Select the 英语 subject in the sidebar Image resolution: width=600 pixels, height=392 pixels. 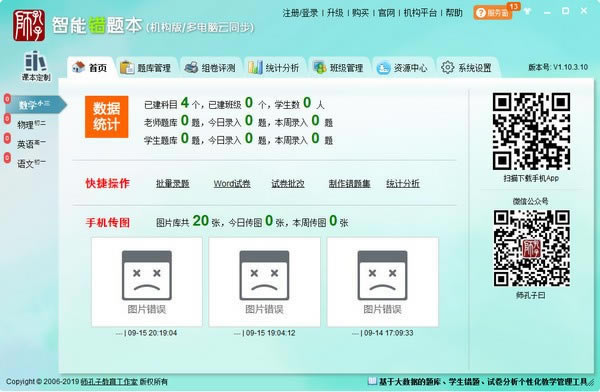coord(31,144)
